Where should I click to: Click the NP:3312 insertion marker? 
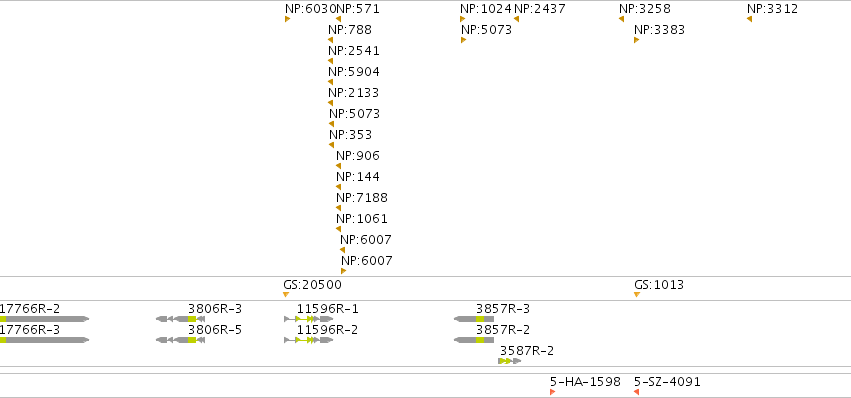pos(750,19)
